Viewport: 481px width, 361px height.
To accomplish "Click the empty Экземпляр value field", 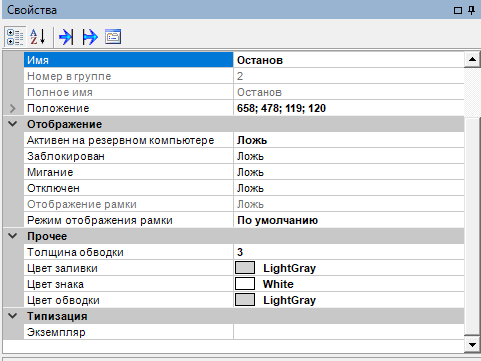I will click(x=349, y=332).
